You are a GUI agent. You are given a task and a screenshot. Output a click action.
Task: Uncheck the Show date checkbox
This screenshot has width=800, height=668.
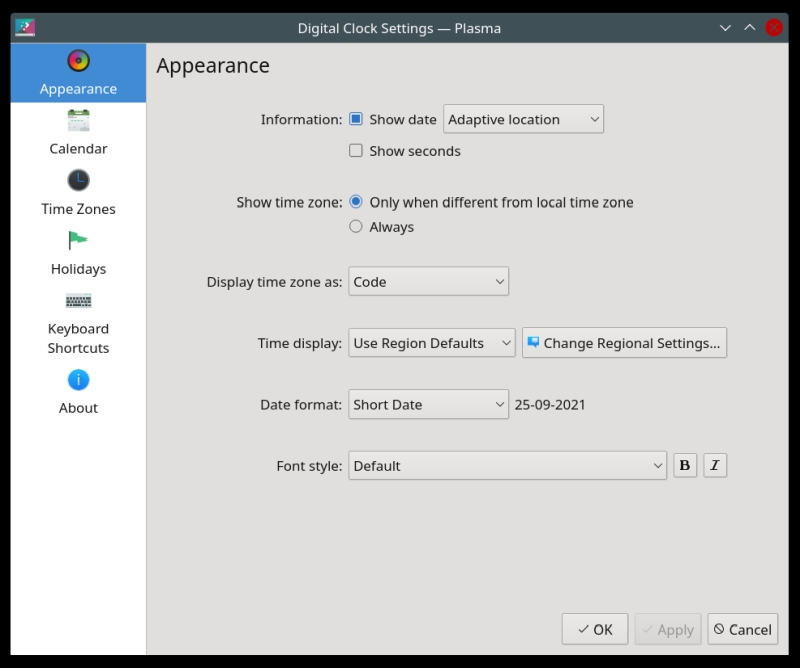pyautogui.click(x=356, y=119)
